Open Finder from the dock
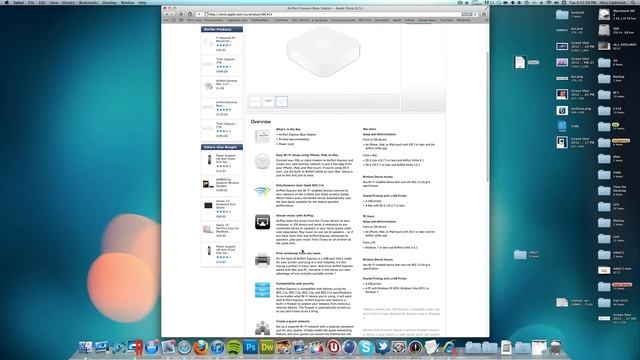 click(x=86, y=347)
